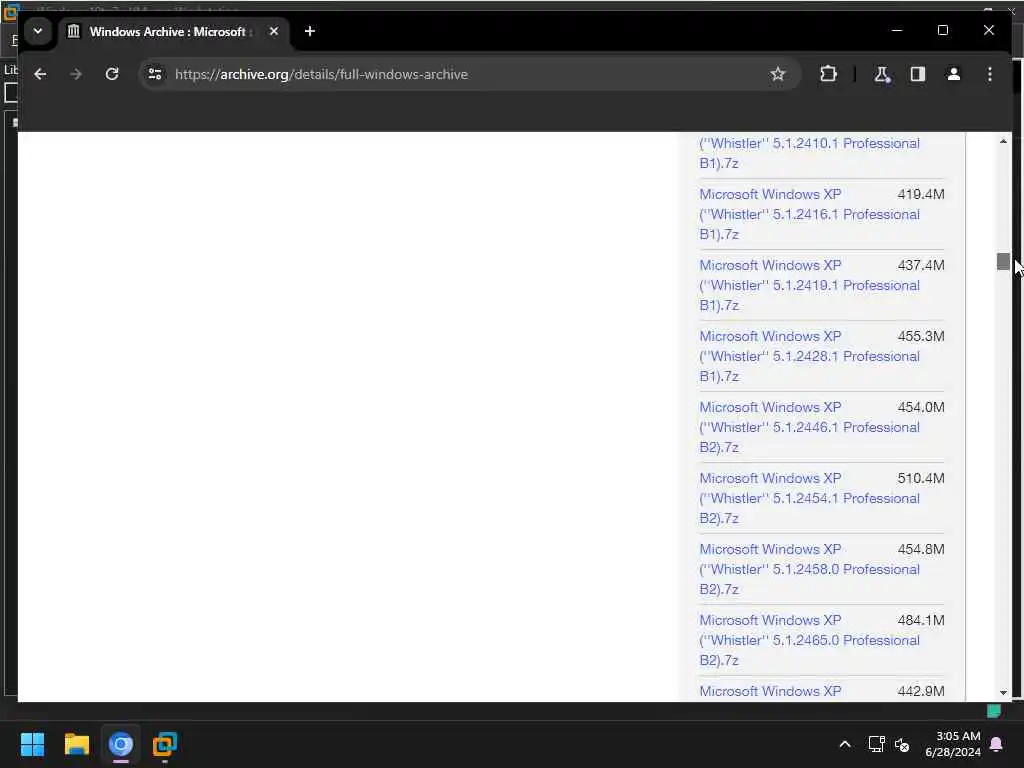The width and height of the screenshot is (1024, 768).
Task: Click the 454.0M file size text
Action: (x=921, y=407)
